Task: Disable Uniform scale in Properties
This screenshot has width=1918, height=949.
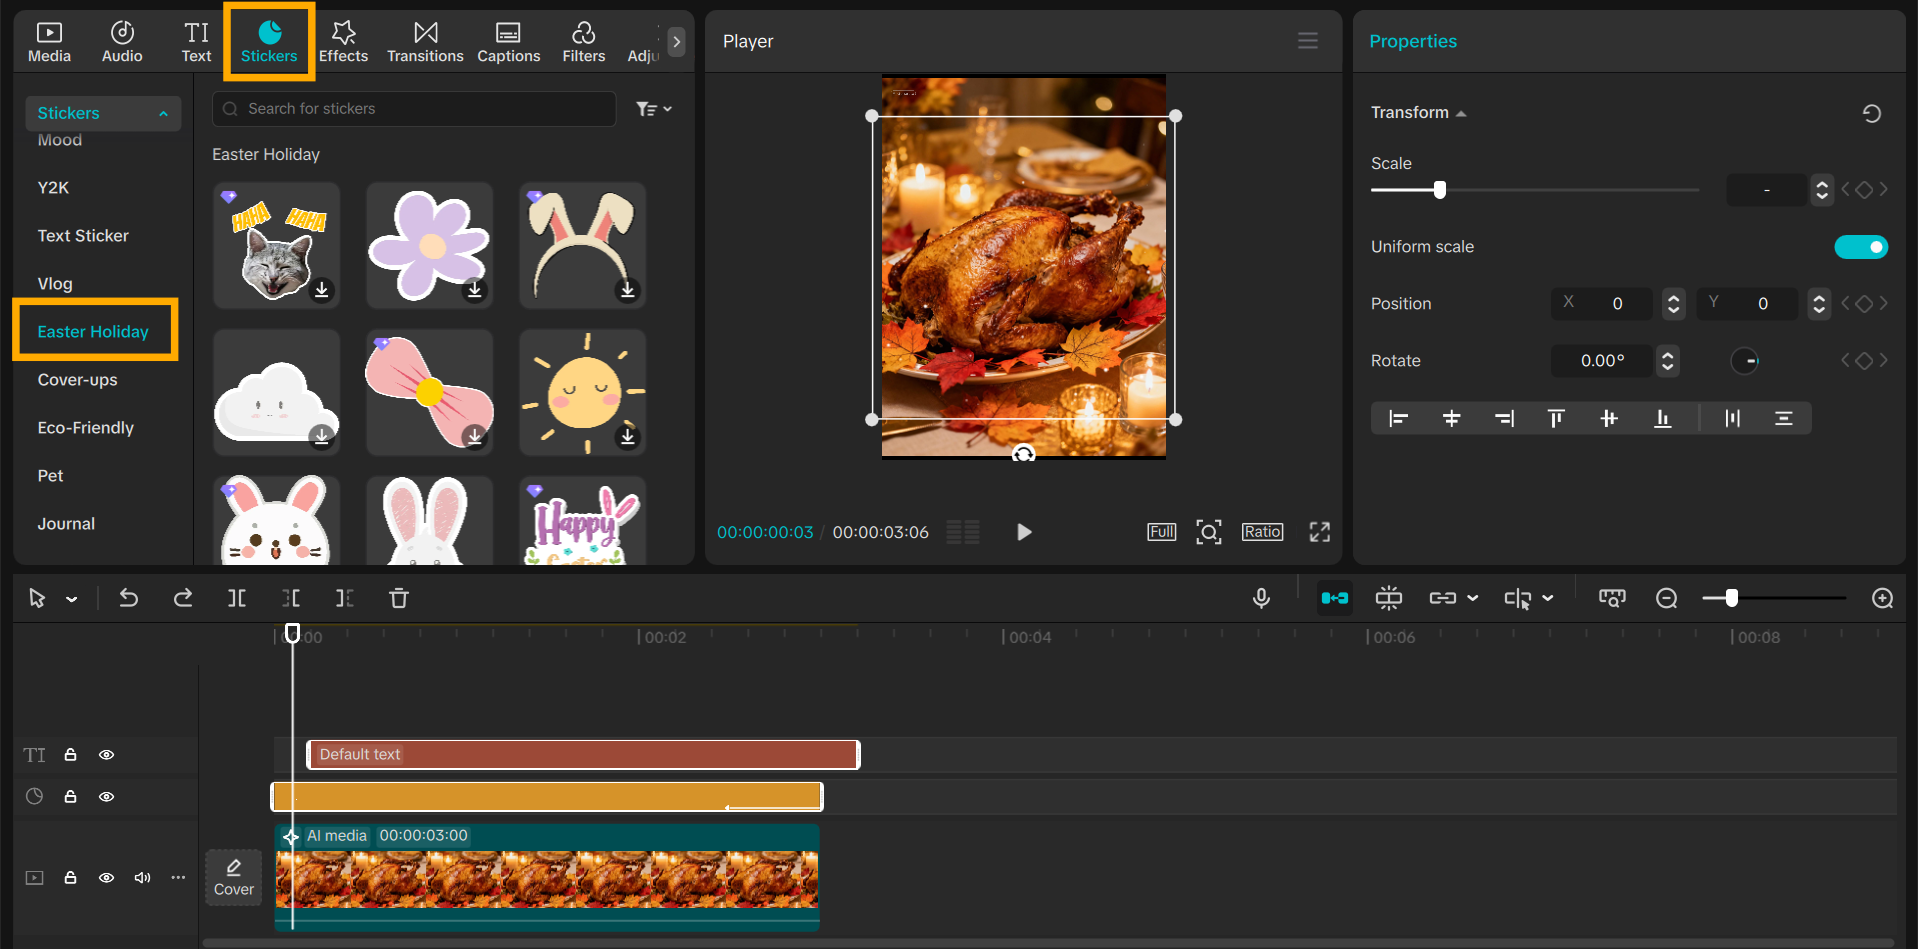Action: [1861, 247]
